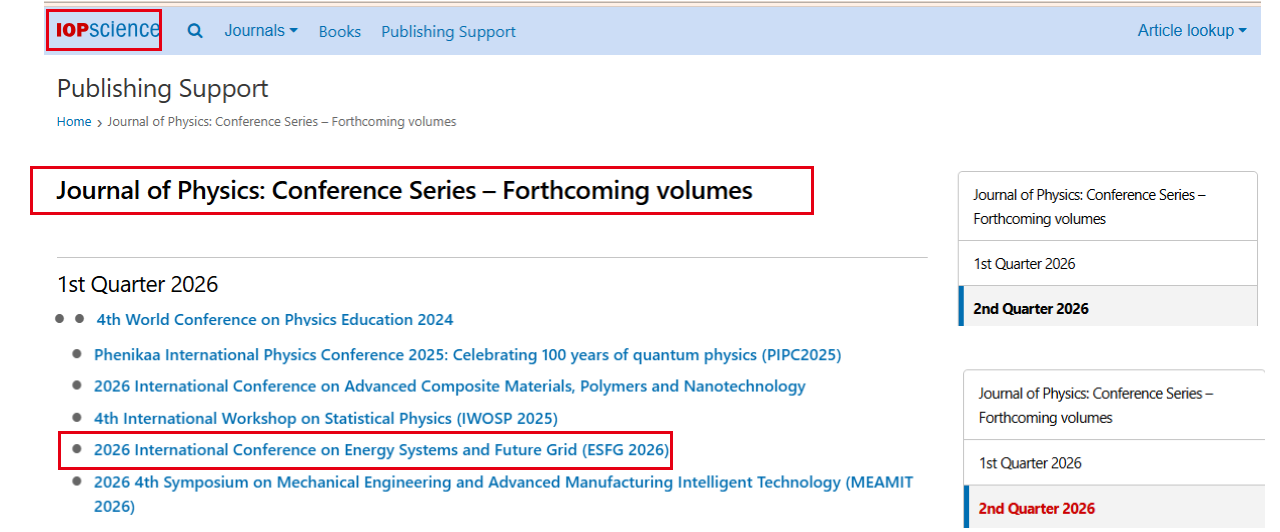Open the IWOSP 2025 workshop link

tap(325, 418)
